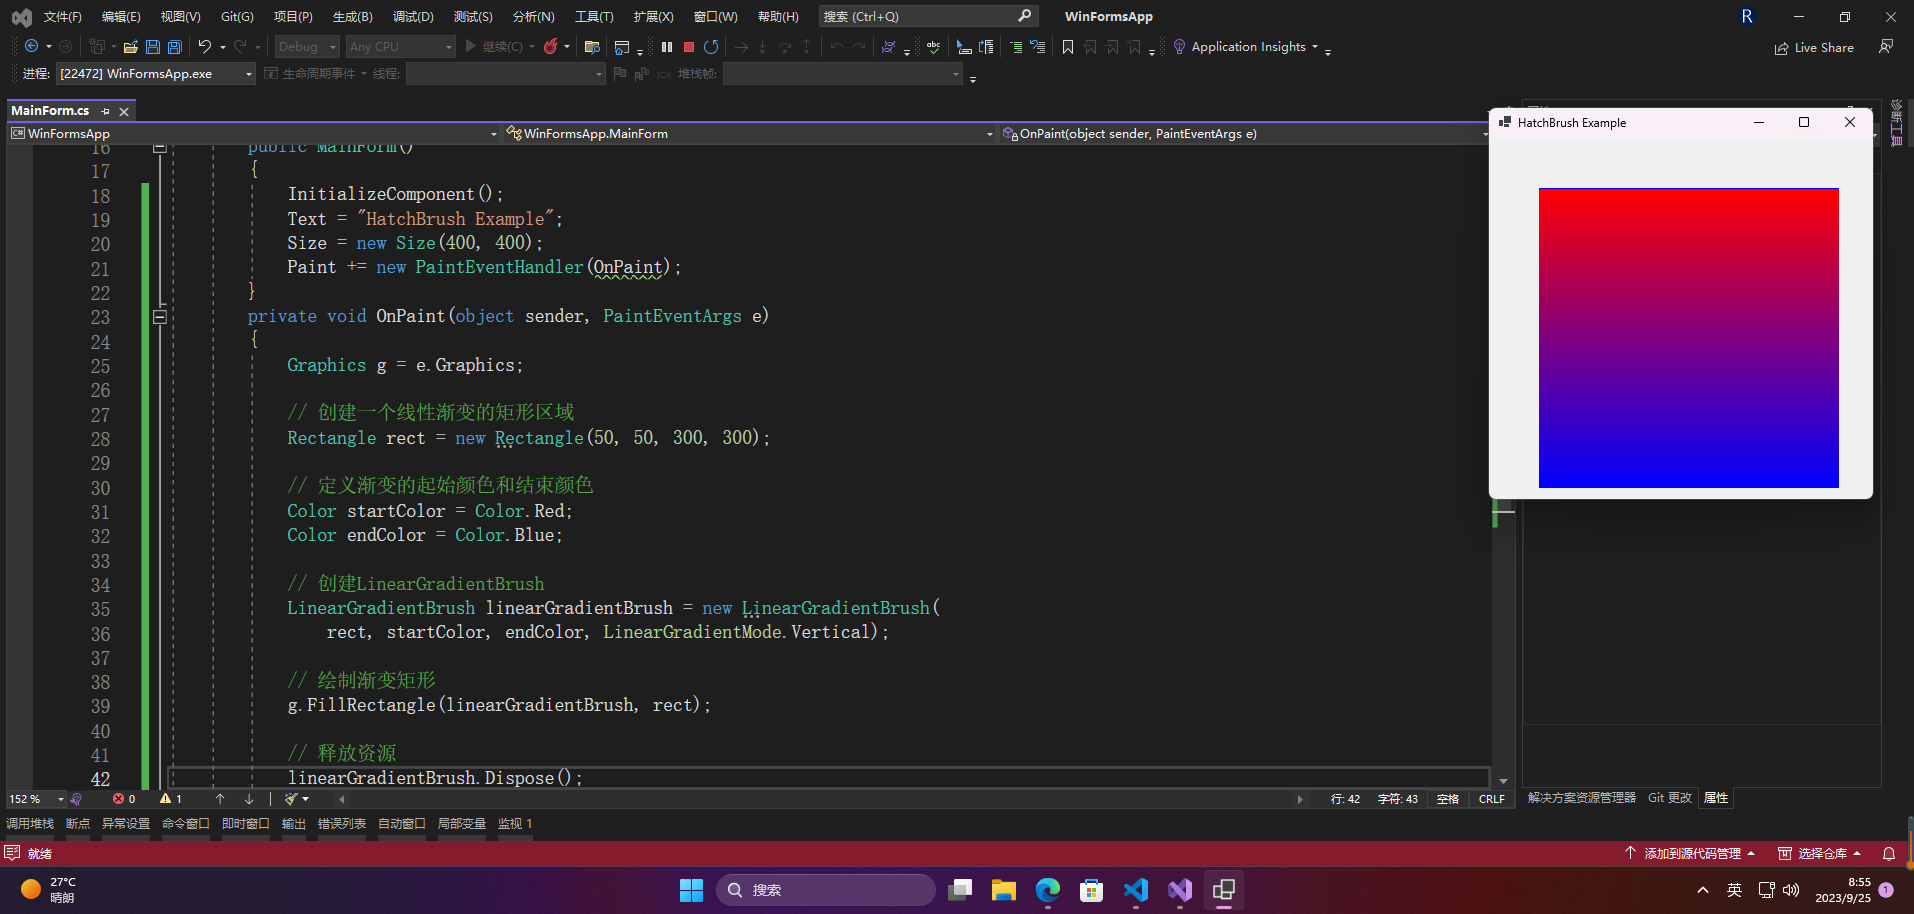Open the 调试(D) menu
Viewport: 1914px width, 914px height.
click(413, 17)
